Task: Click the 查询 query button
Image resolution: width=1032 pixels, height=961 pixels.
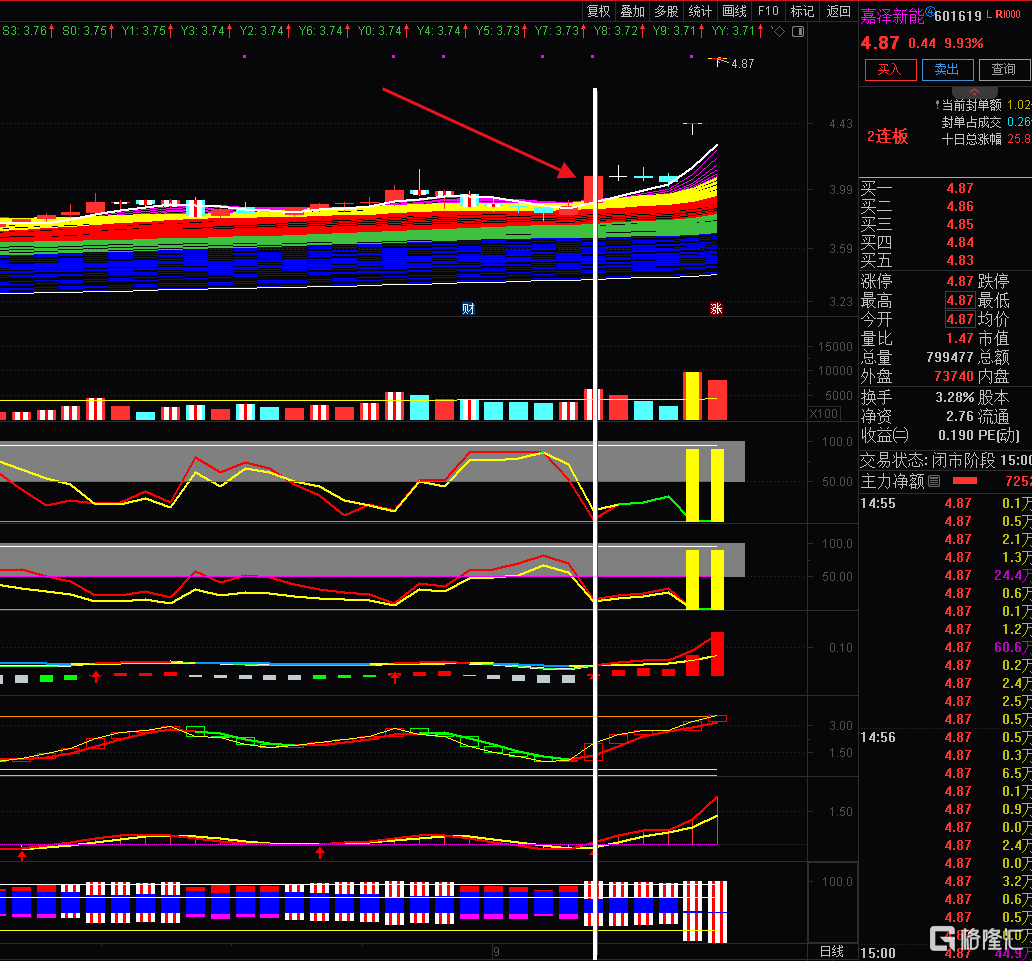Action: pos(1004,69)
